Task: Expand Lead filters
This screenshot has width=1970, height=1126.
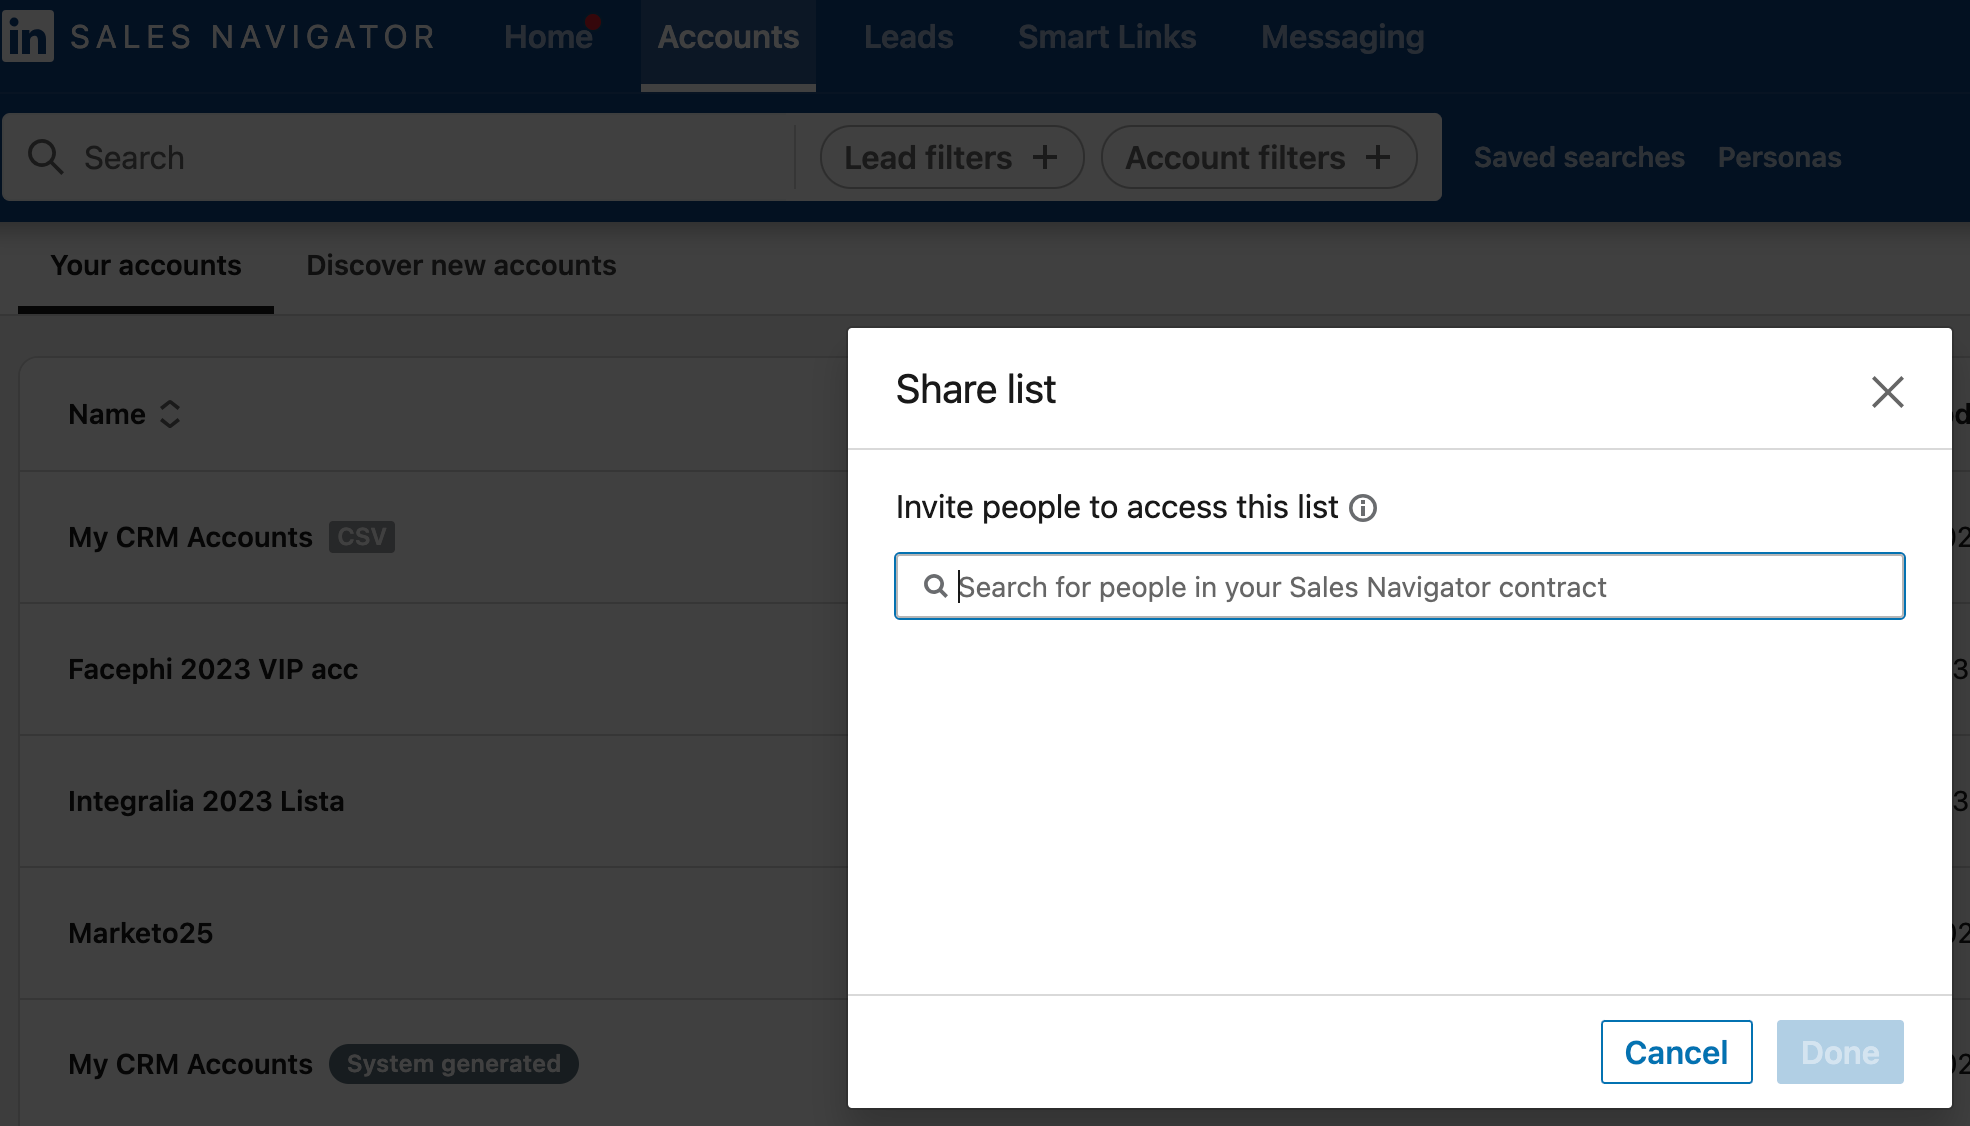Action: point(951,157)
